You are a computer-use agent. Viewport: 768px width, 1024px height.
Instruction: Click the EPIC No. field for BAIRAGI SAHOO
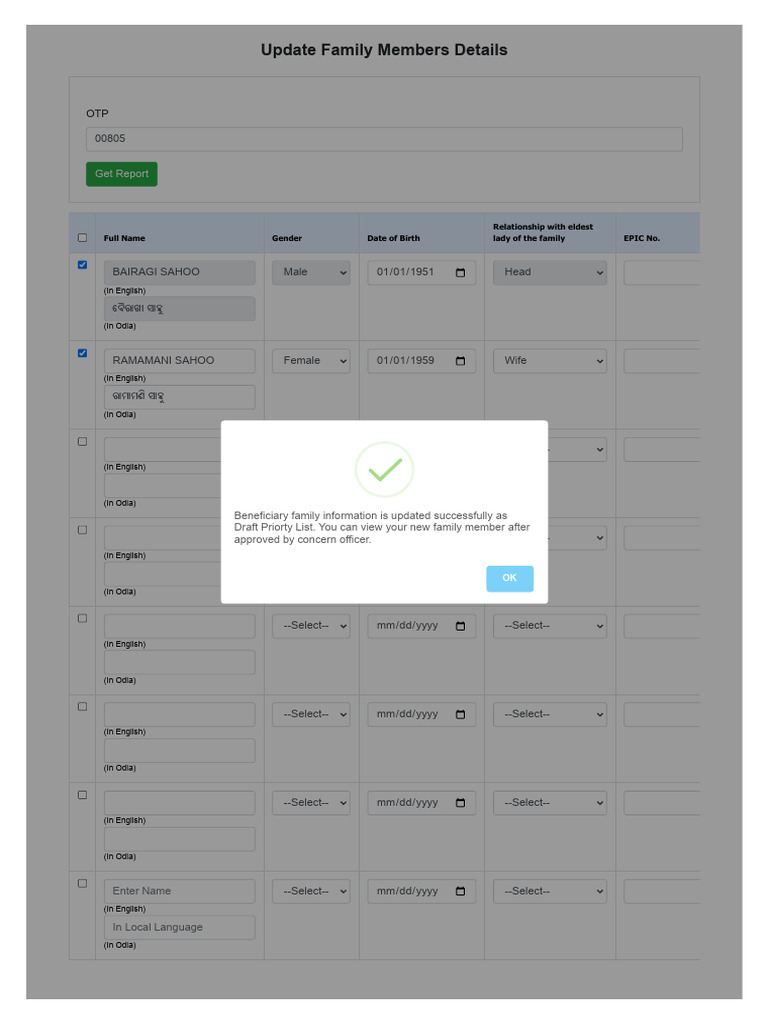click(662, 272)
